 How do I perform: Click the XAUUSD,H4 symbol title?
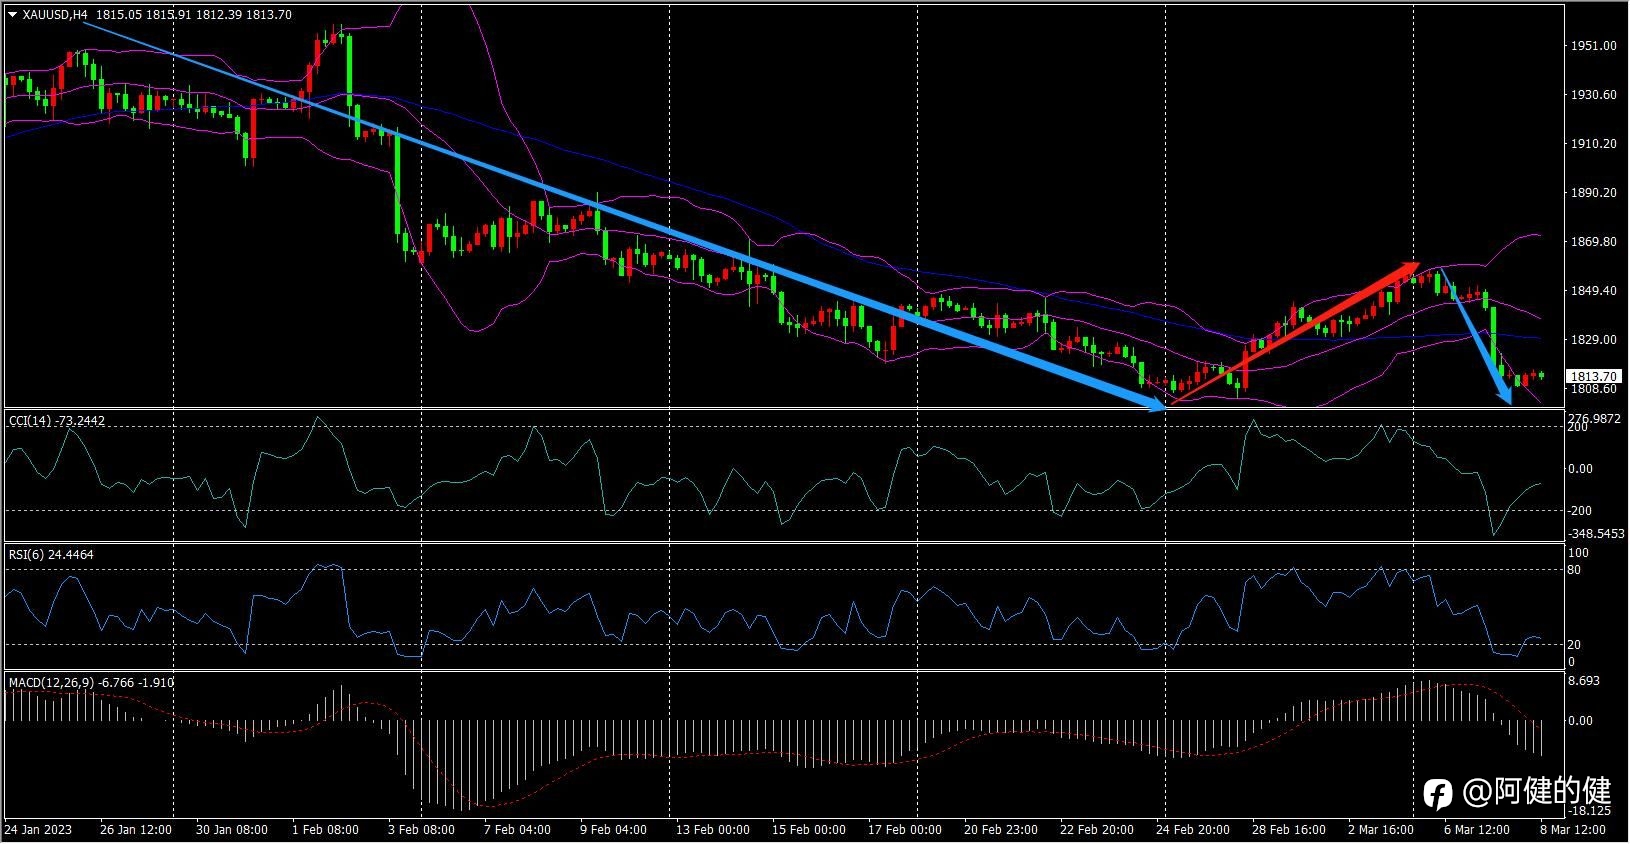[x=55, y=15]
